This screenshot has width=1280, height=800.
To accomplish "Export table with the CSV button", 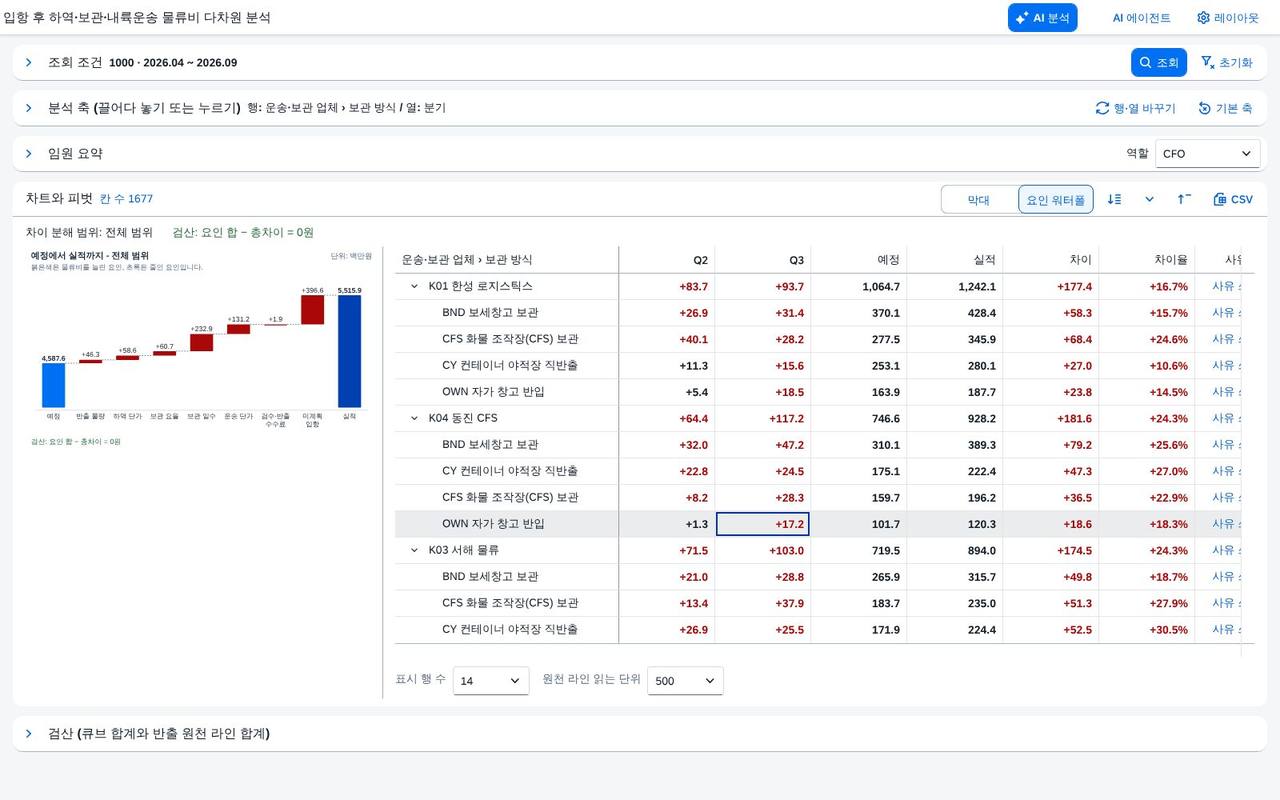I will pos(1233,199).
